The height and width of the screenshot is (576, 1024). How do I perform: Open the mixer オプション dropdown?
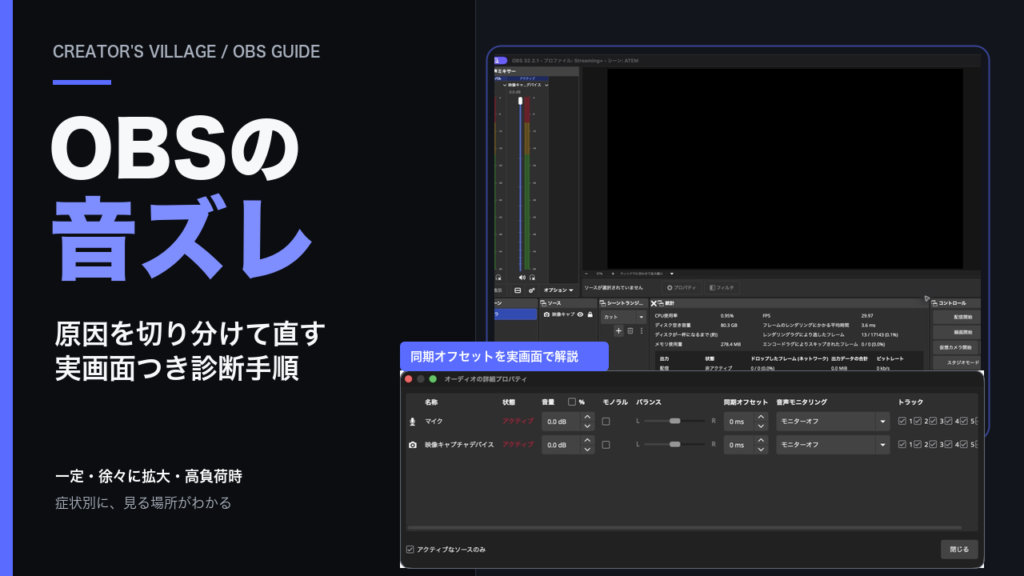click(x=558, y=290)
